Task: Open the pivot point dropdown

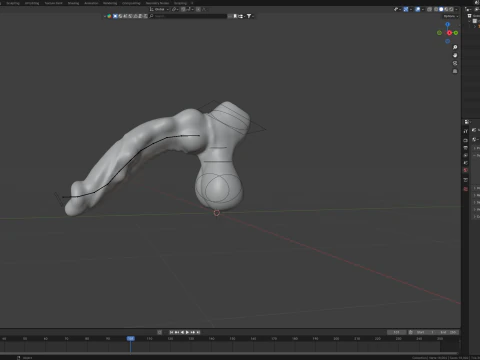Action: [x=175, y=9]
